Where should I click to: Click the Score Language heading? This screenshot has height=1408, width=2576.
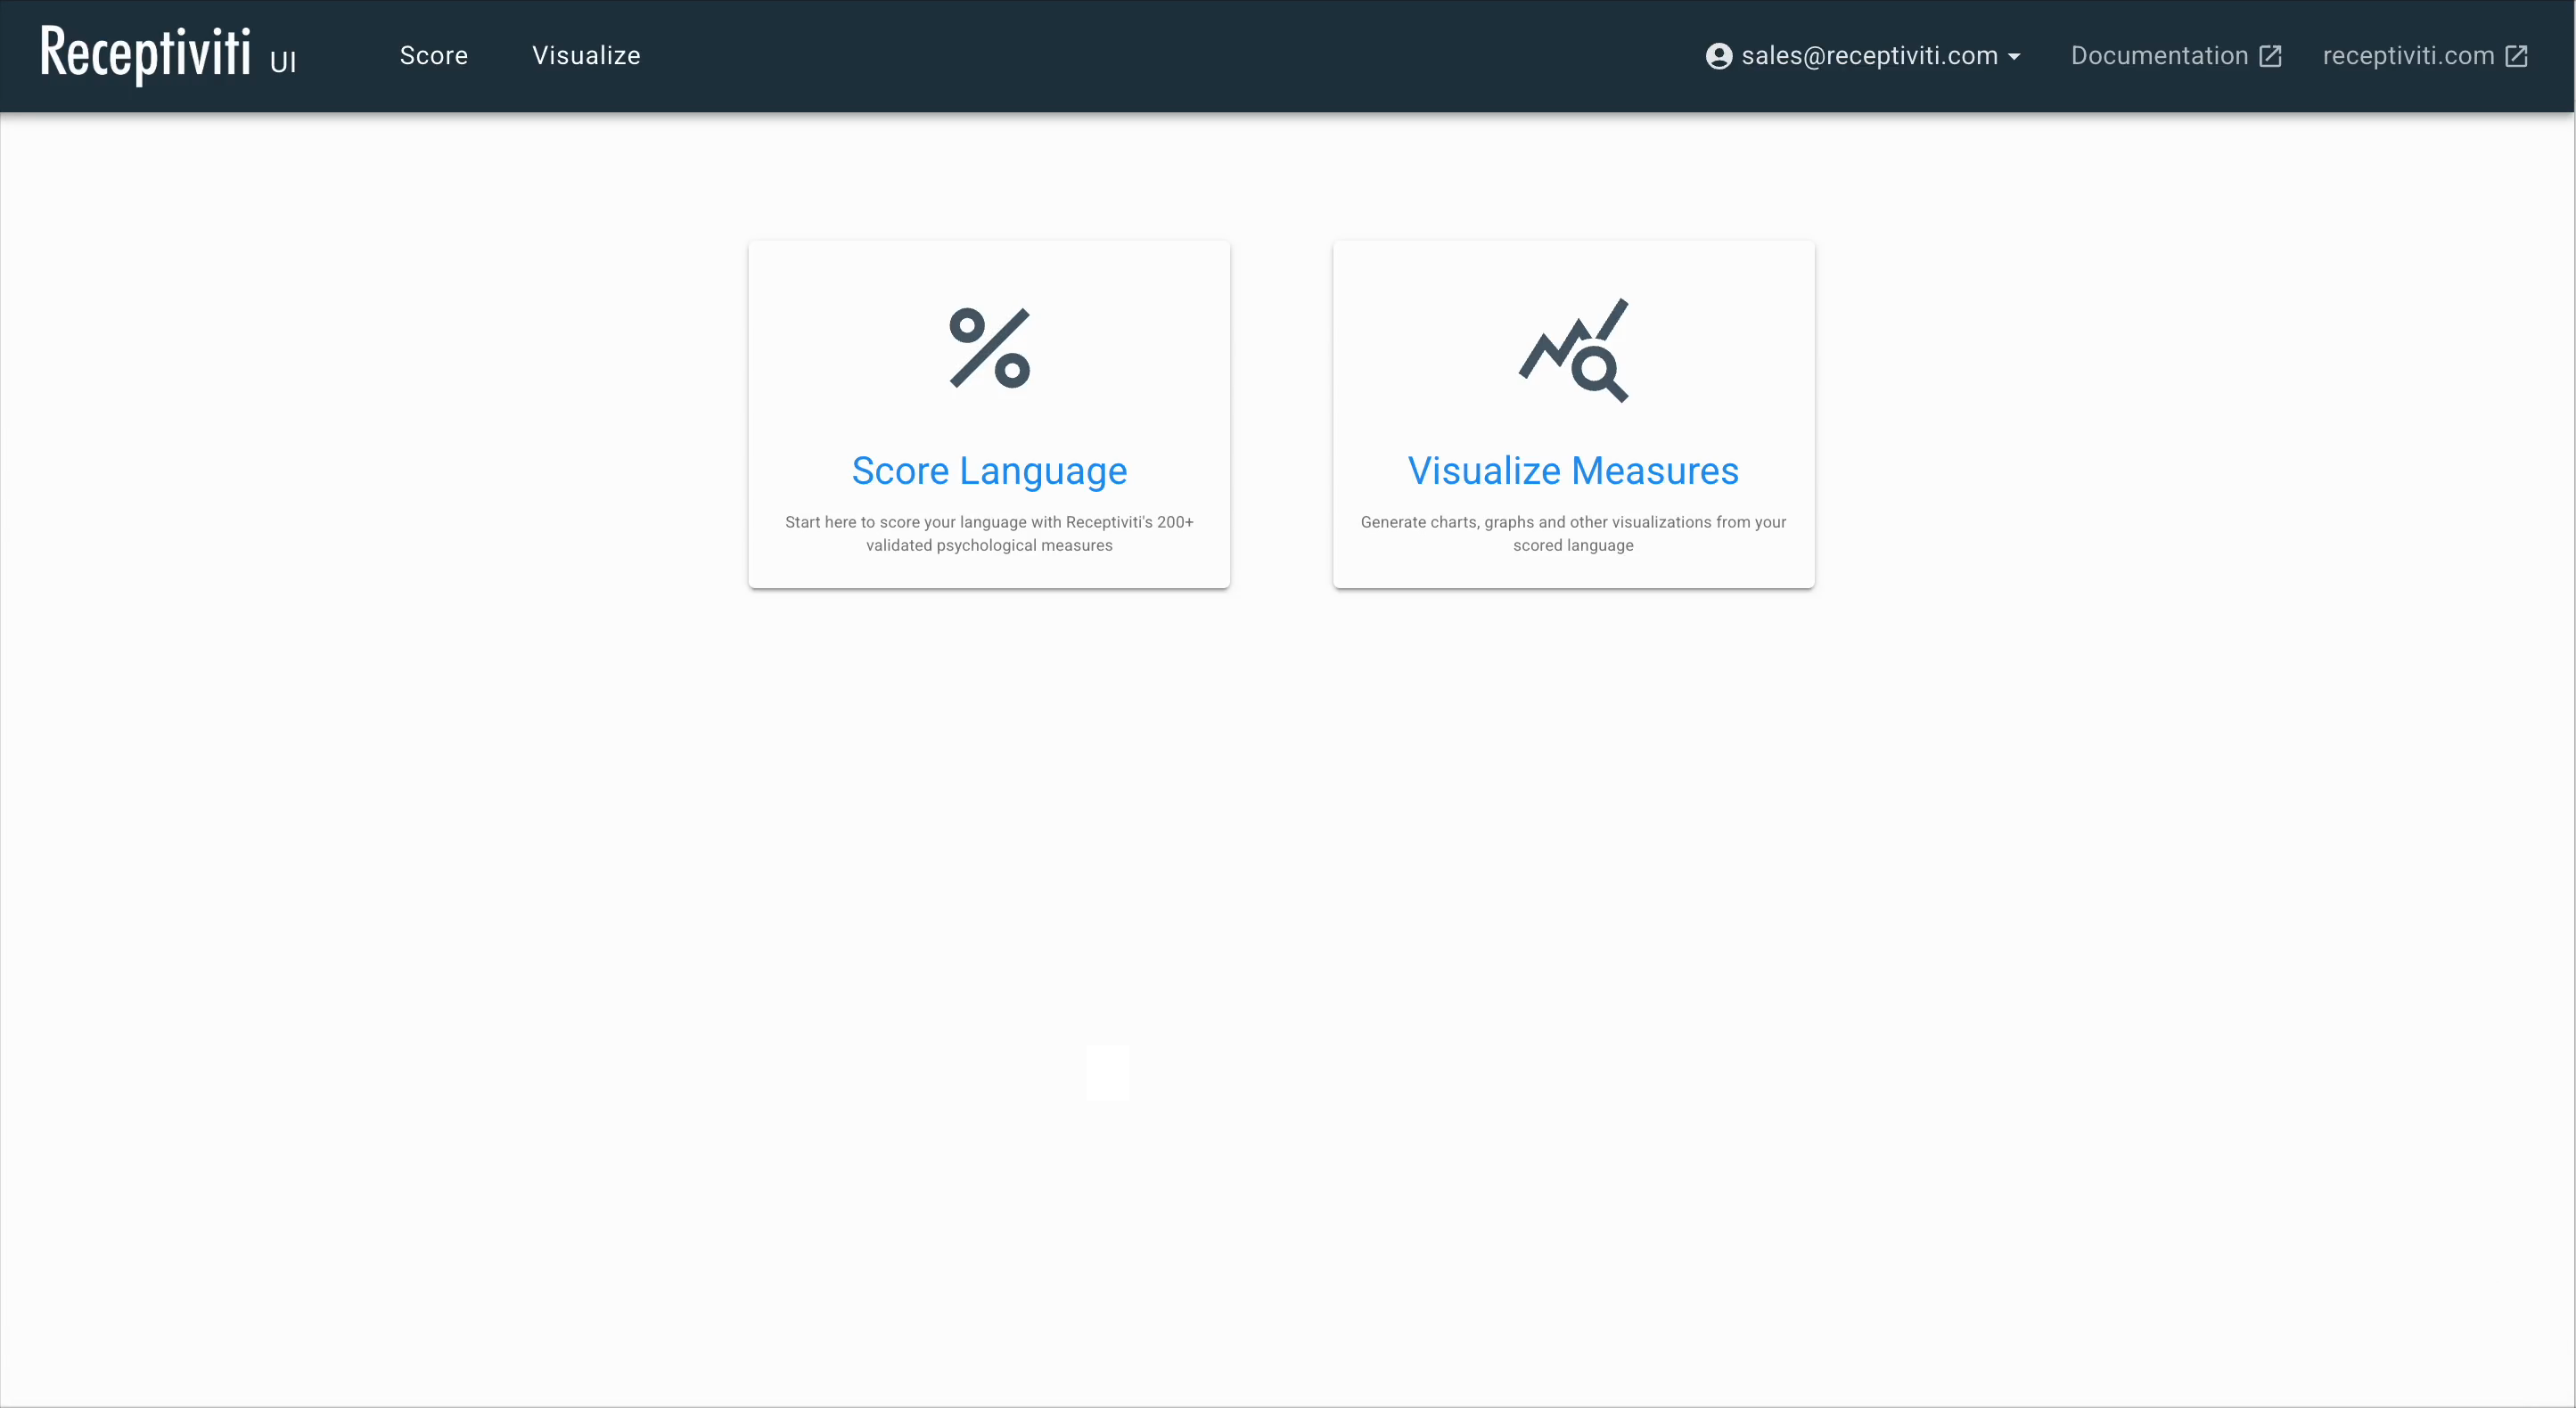click(989, 471)
